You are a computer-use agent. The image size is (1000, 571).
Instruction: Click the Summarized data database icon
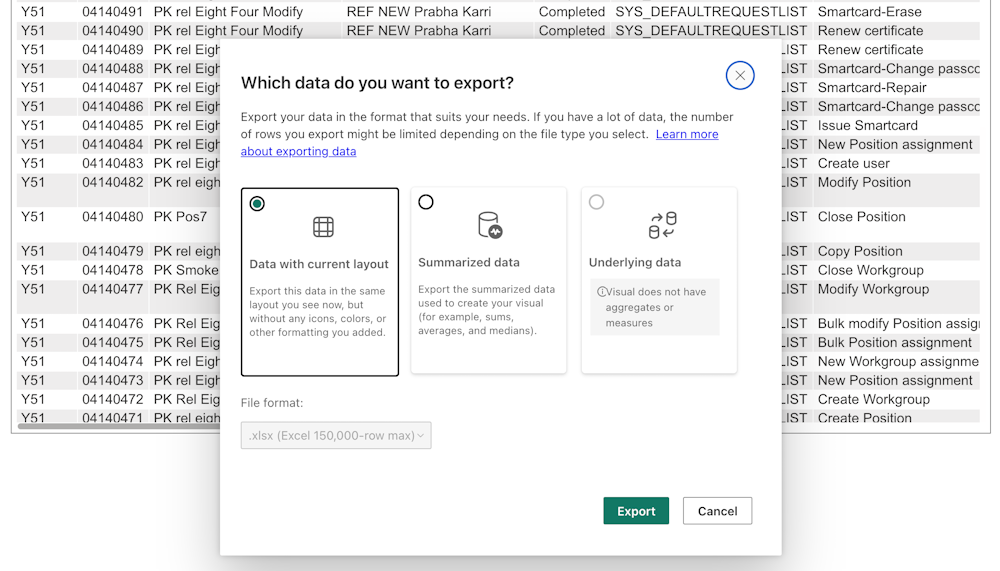490,225
